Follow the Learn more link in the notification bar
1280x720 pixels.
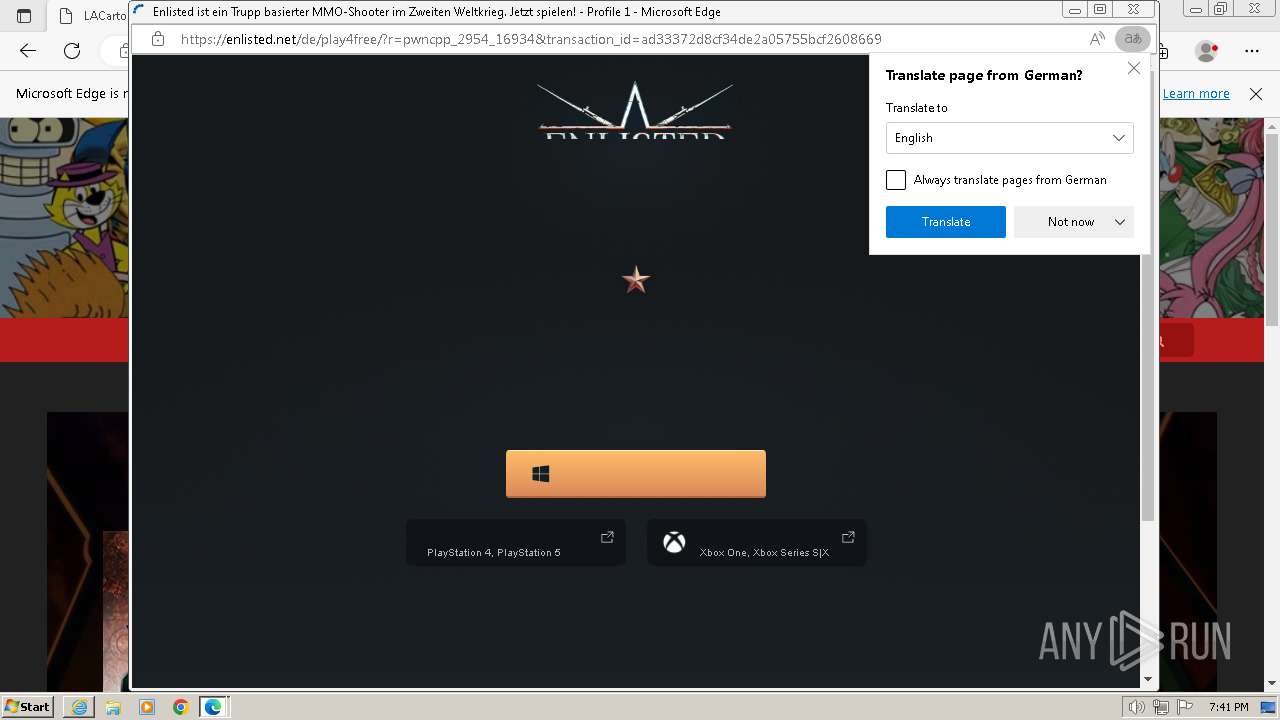[x=1196, y=93]
